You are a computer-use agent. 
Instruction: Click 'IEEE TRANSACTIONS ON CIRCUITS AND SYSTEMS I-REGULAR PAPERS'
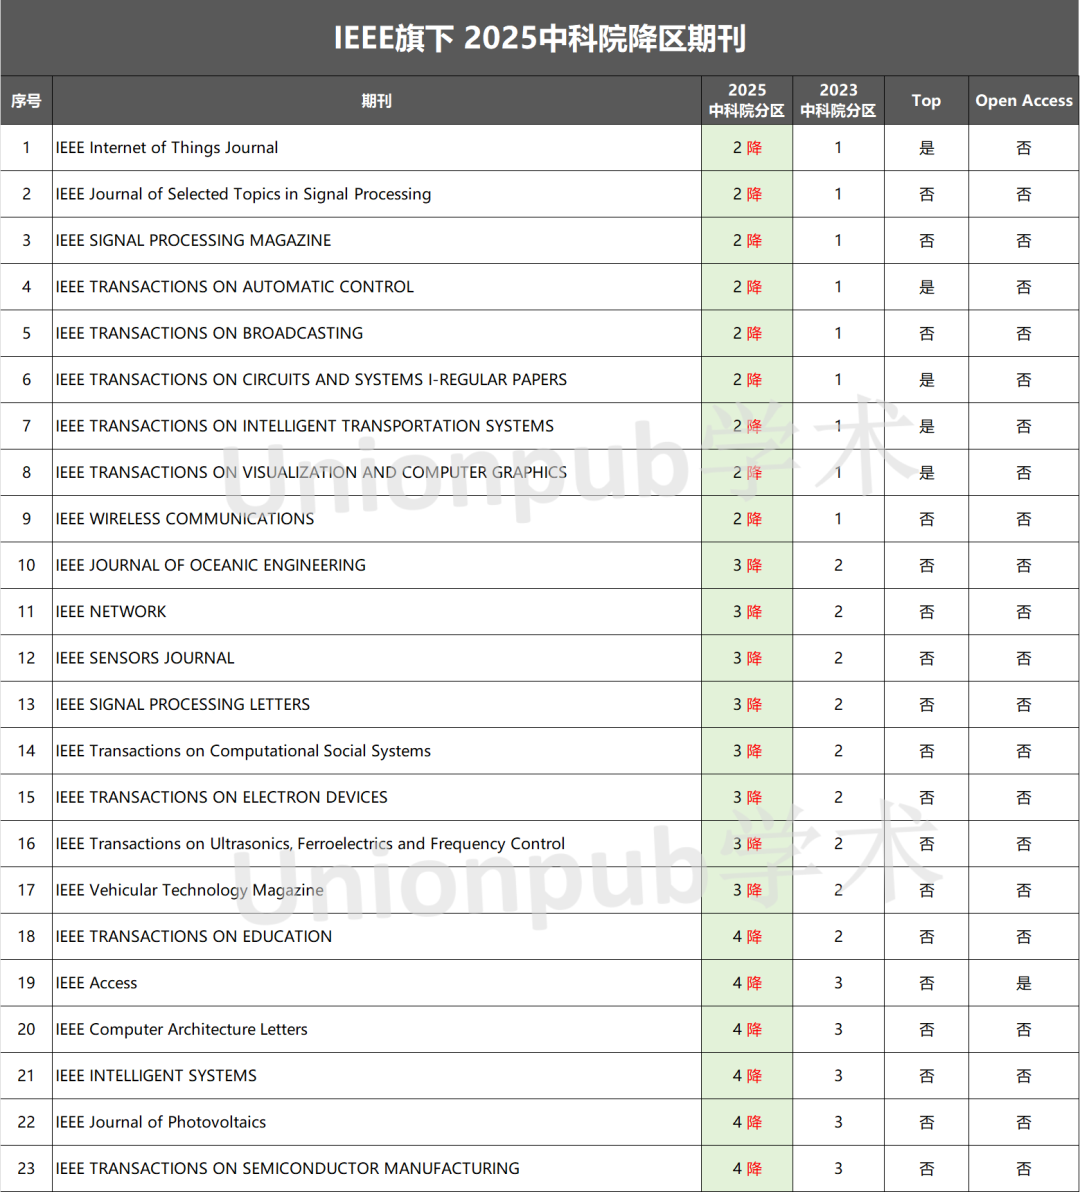pyautogui.click(x=311, y=379)
